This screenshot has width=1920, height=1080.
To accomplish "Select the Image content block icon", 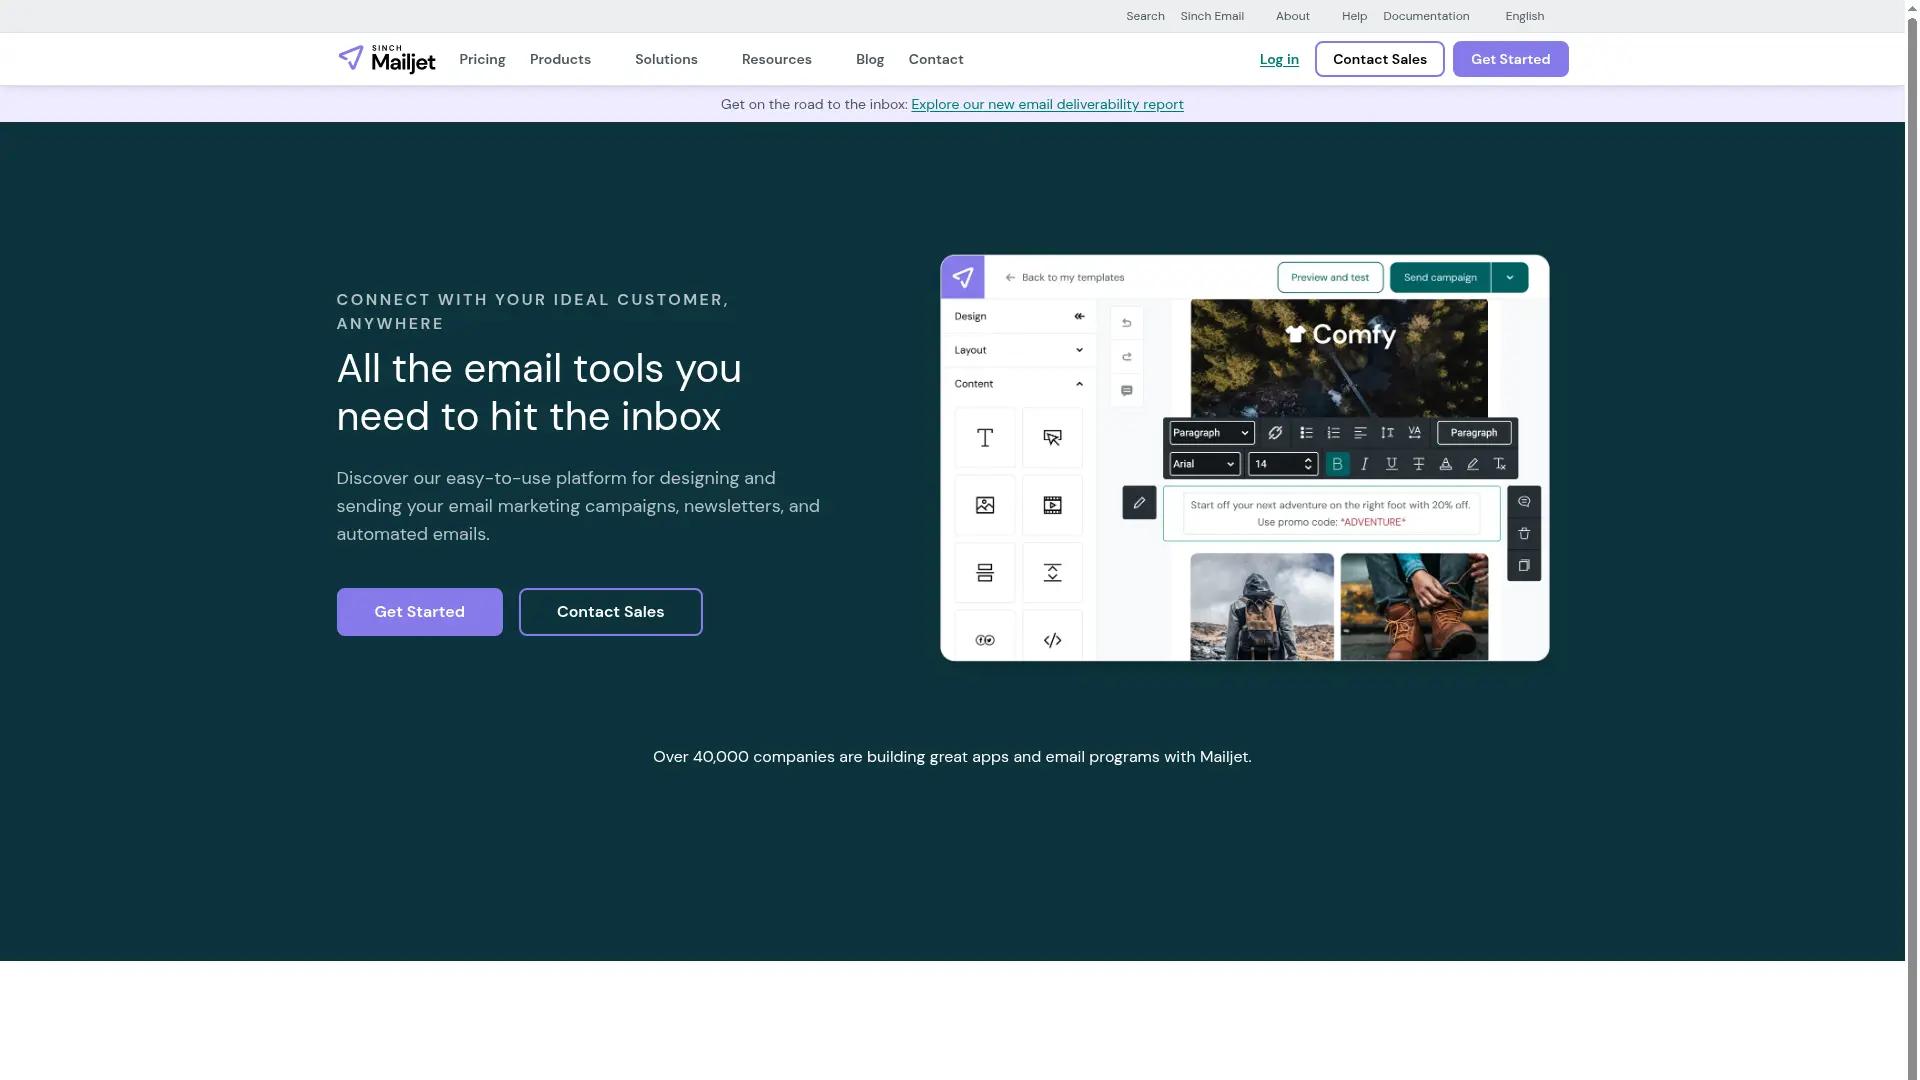I will pos(984,505).
